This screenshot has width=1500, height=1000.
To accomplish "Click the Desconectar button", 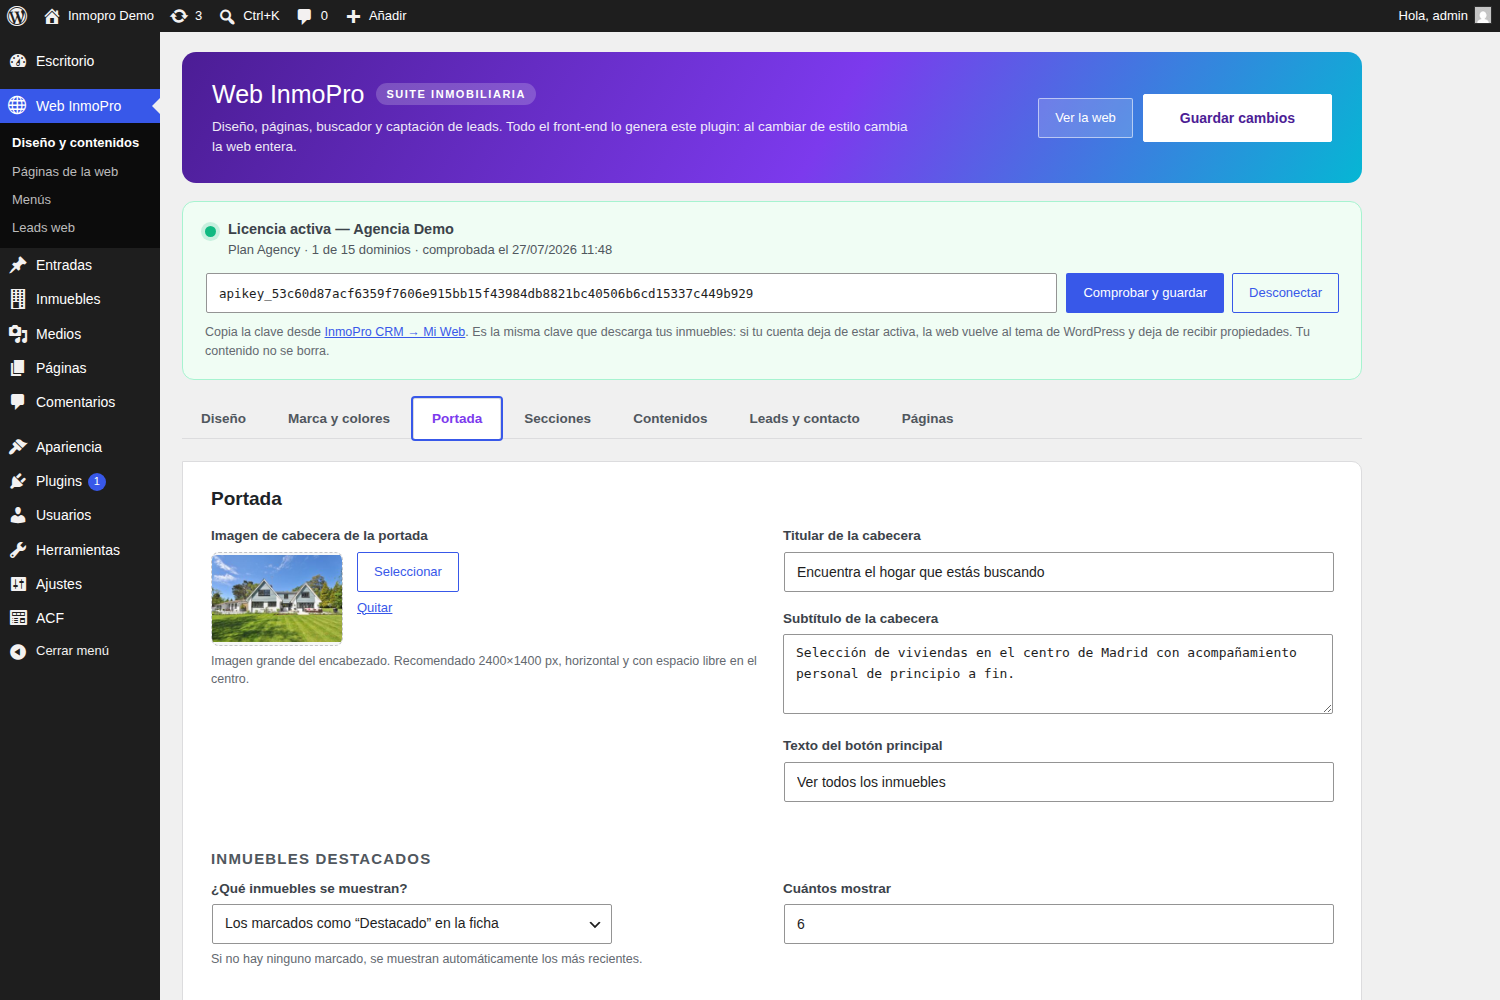I will click(1285, 293).
